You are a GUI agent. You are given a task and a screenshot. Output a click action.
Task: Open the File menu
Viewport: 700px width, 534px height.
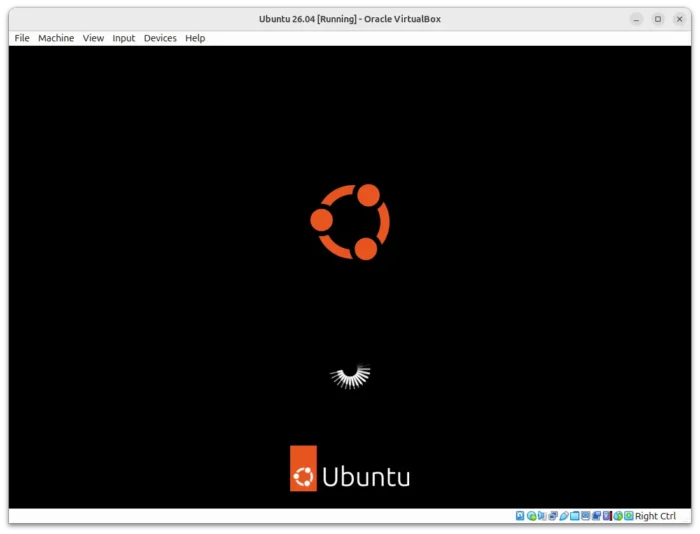click(x=21, y=38)
